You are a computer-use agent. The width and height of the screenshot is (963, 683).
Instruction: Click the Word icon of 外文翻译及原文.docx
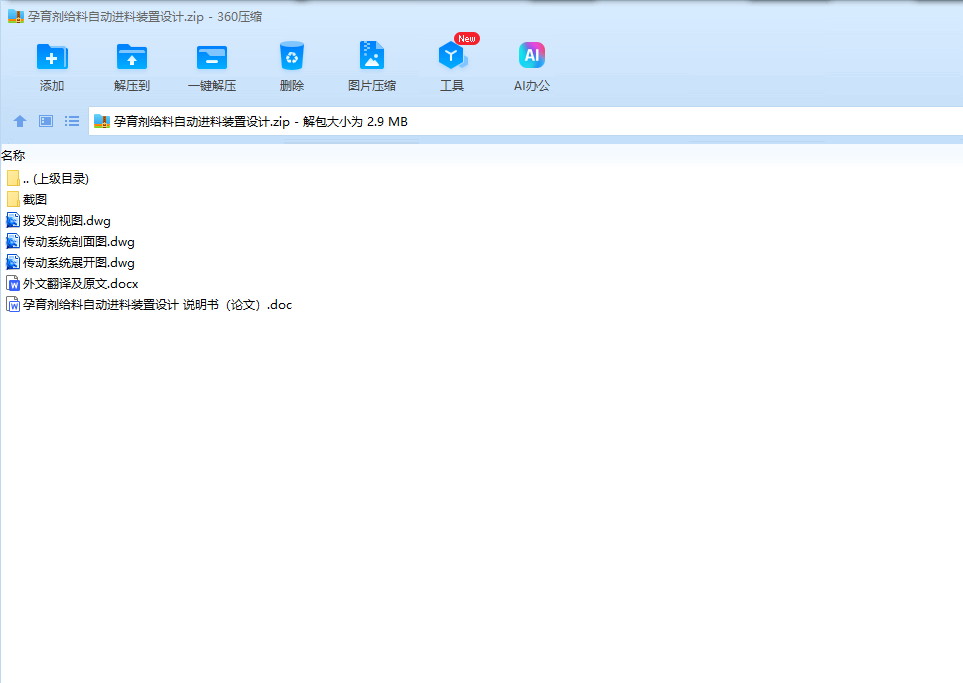[13, 283]
